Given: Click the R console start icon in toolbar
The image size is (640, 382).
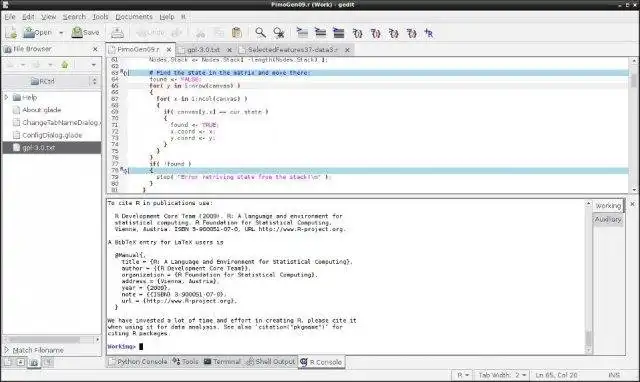Looking at the screenshot, I should pos(429,33).
